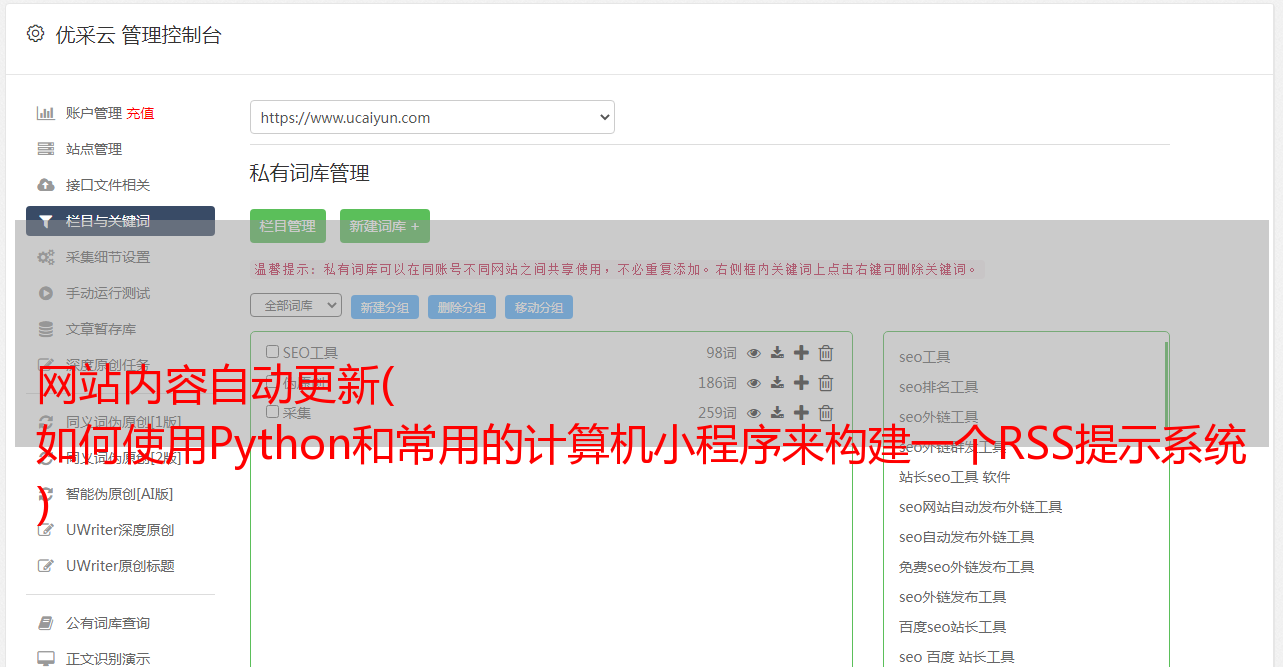
Task: Toggle the eye icon on the 186词 row
Action: click(x=754, y=383)
